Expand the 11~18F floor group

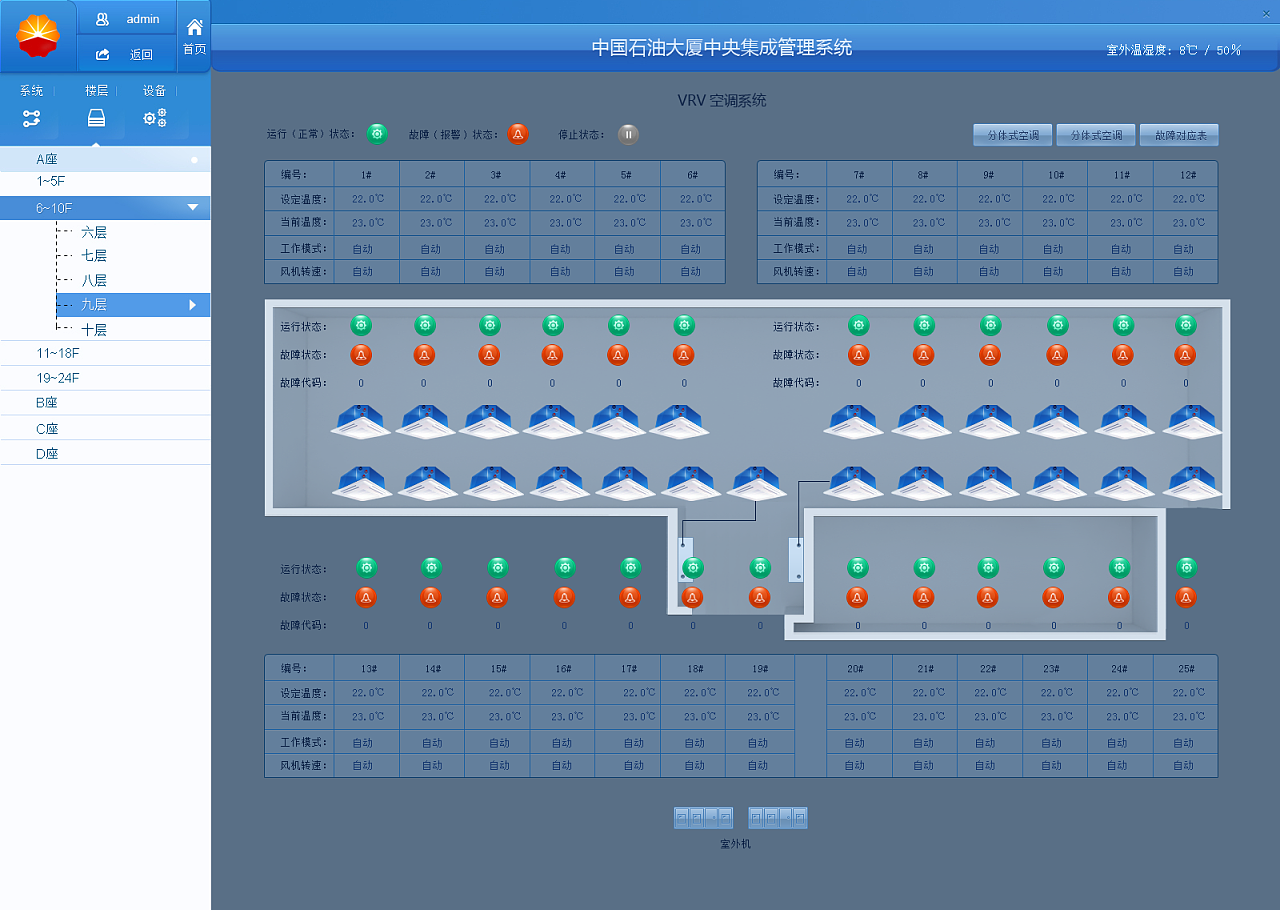pyautogui.click(x=105, y=353)
